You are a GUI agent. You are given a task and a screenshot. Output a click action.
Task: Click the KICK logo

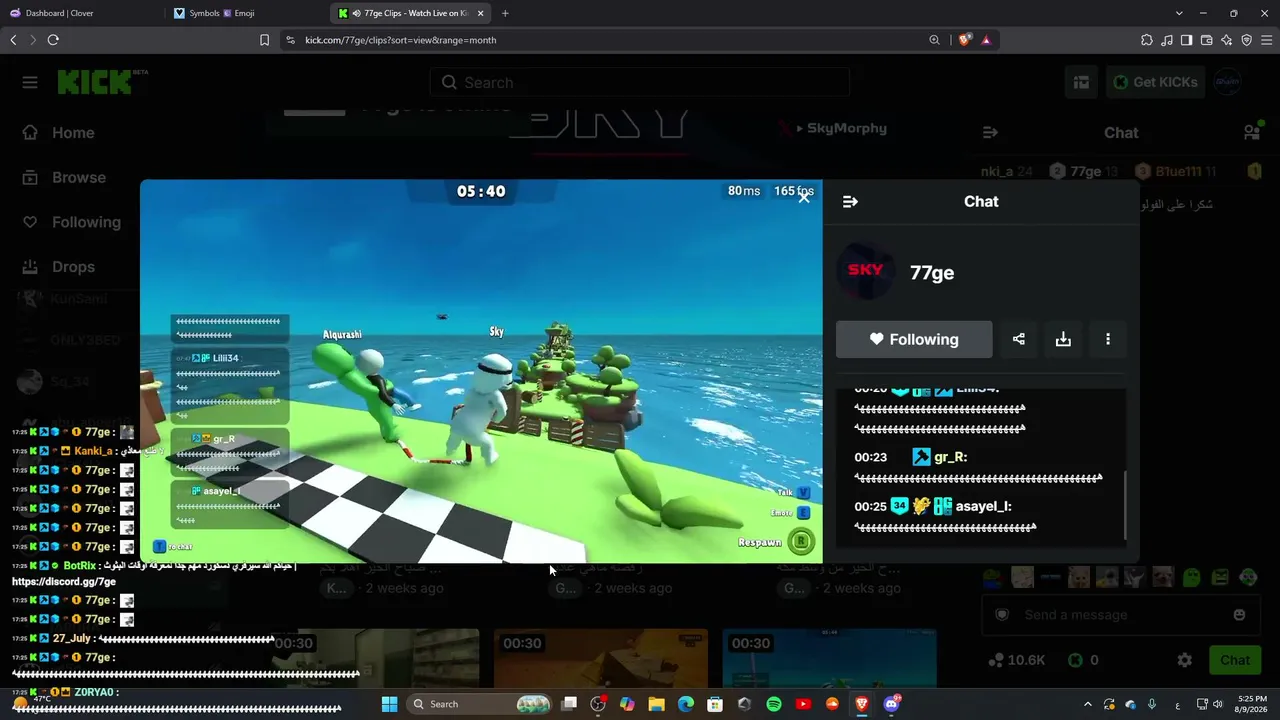(x=96, y=82)
